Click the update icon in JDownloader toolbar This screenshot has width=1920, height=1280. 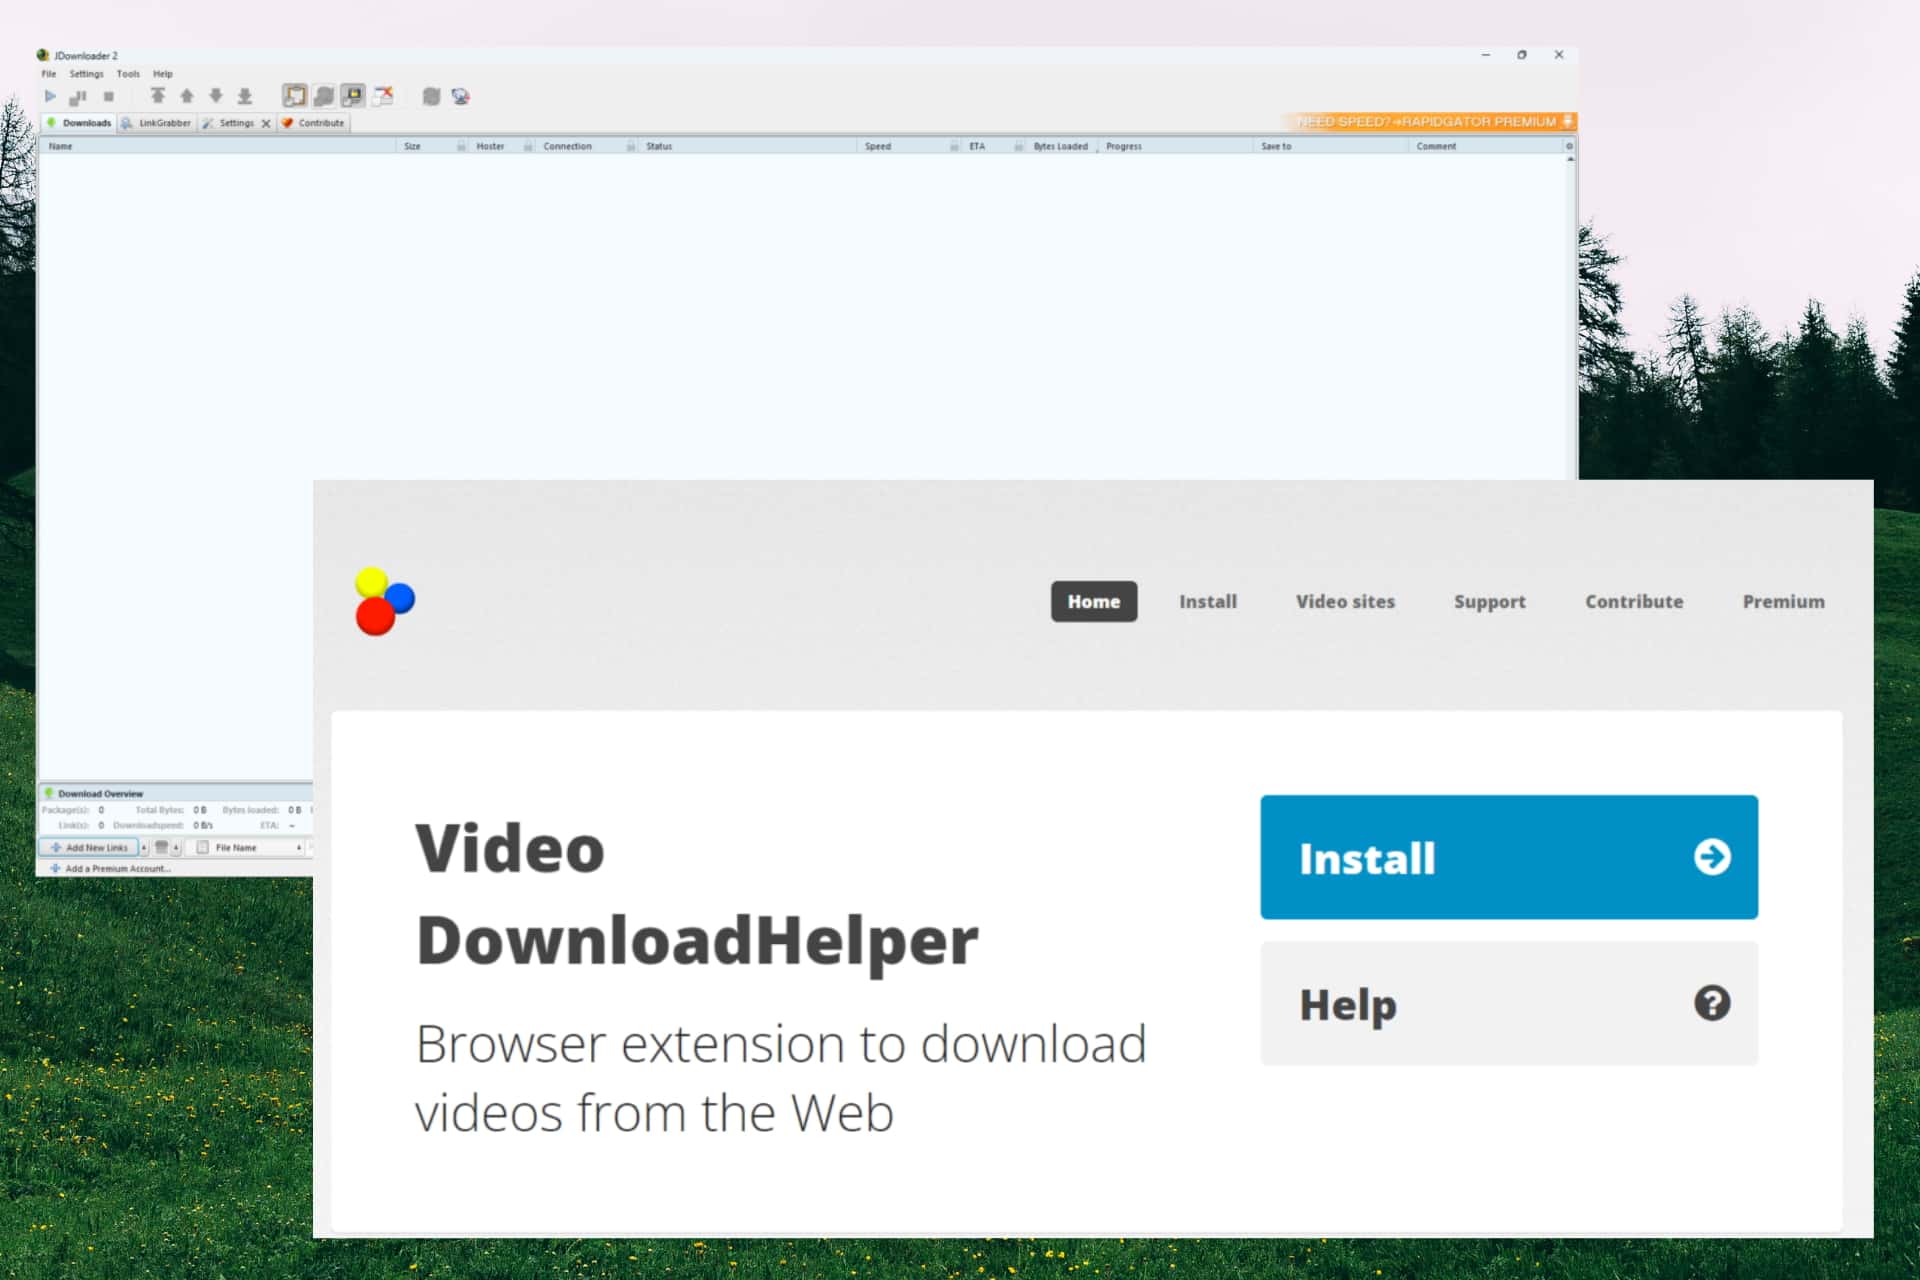click(431, 96)
